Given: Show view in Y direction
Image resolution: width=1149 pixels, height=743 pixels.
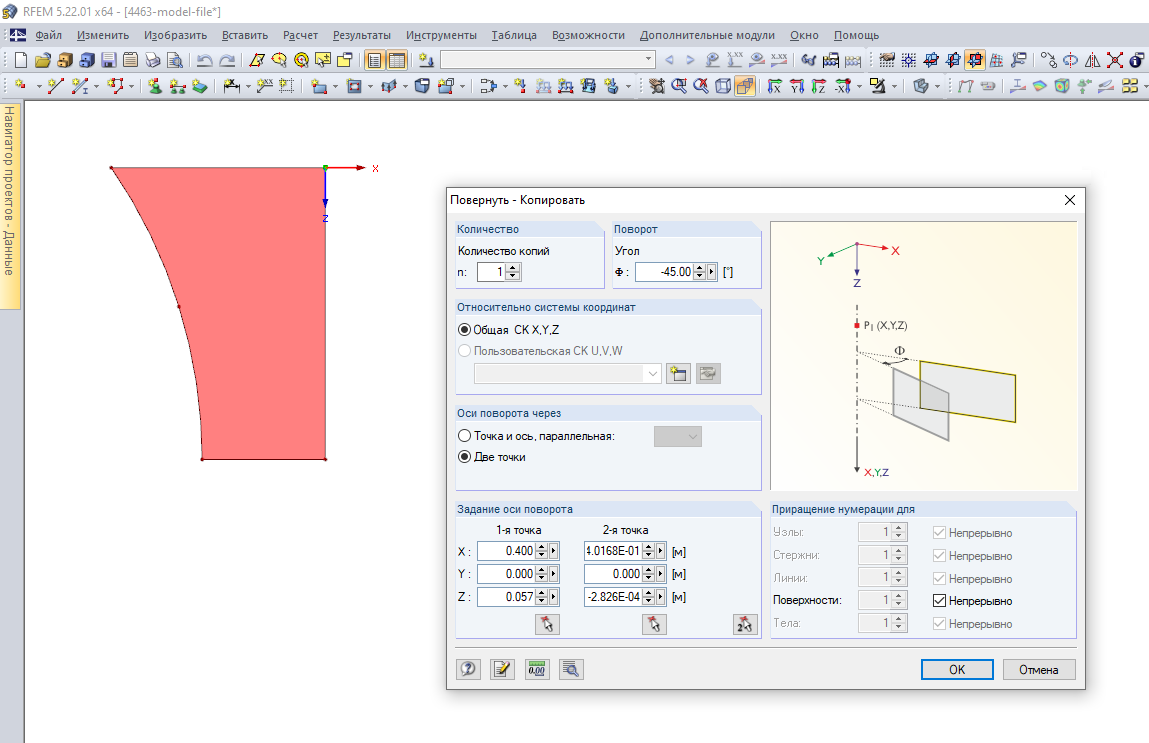Looking at the screenshot, I should pos(797,86).
